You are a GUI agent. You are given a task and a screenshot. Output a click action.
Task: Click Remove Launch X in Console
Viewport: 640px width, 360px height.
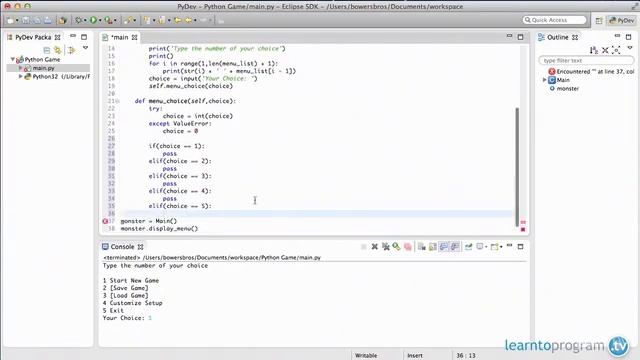point(374,247)
